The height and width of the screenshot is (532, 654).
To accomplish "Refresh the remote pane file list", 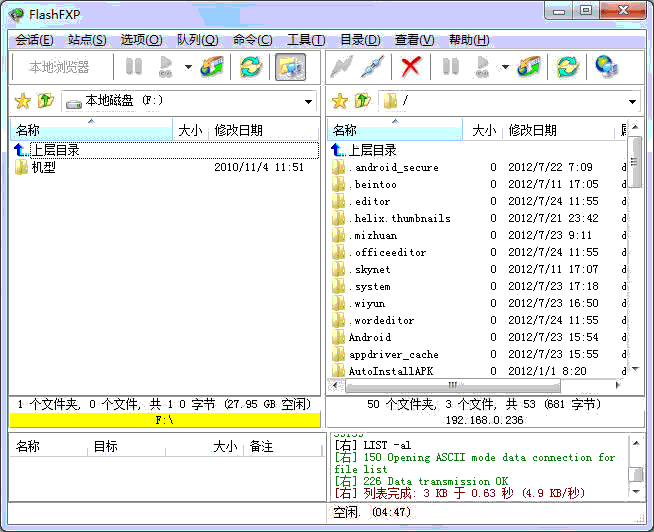I will click(568, 67).
